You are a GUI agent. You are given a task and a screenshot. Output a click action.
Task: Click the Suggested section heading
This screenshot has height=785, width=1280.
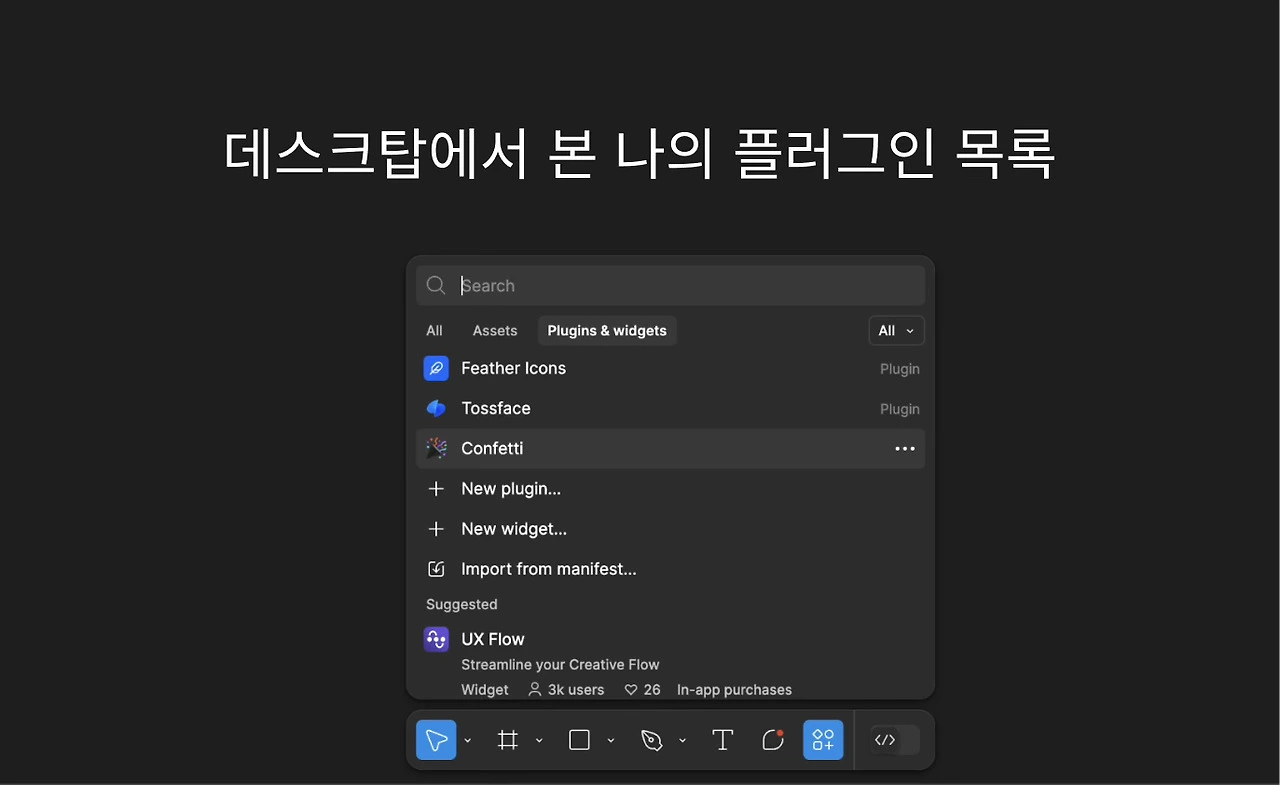click(x=462, y=605)
